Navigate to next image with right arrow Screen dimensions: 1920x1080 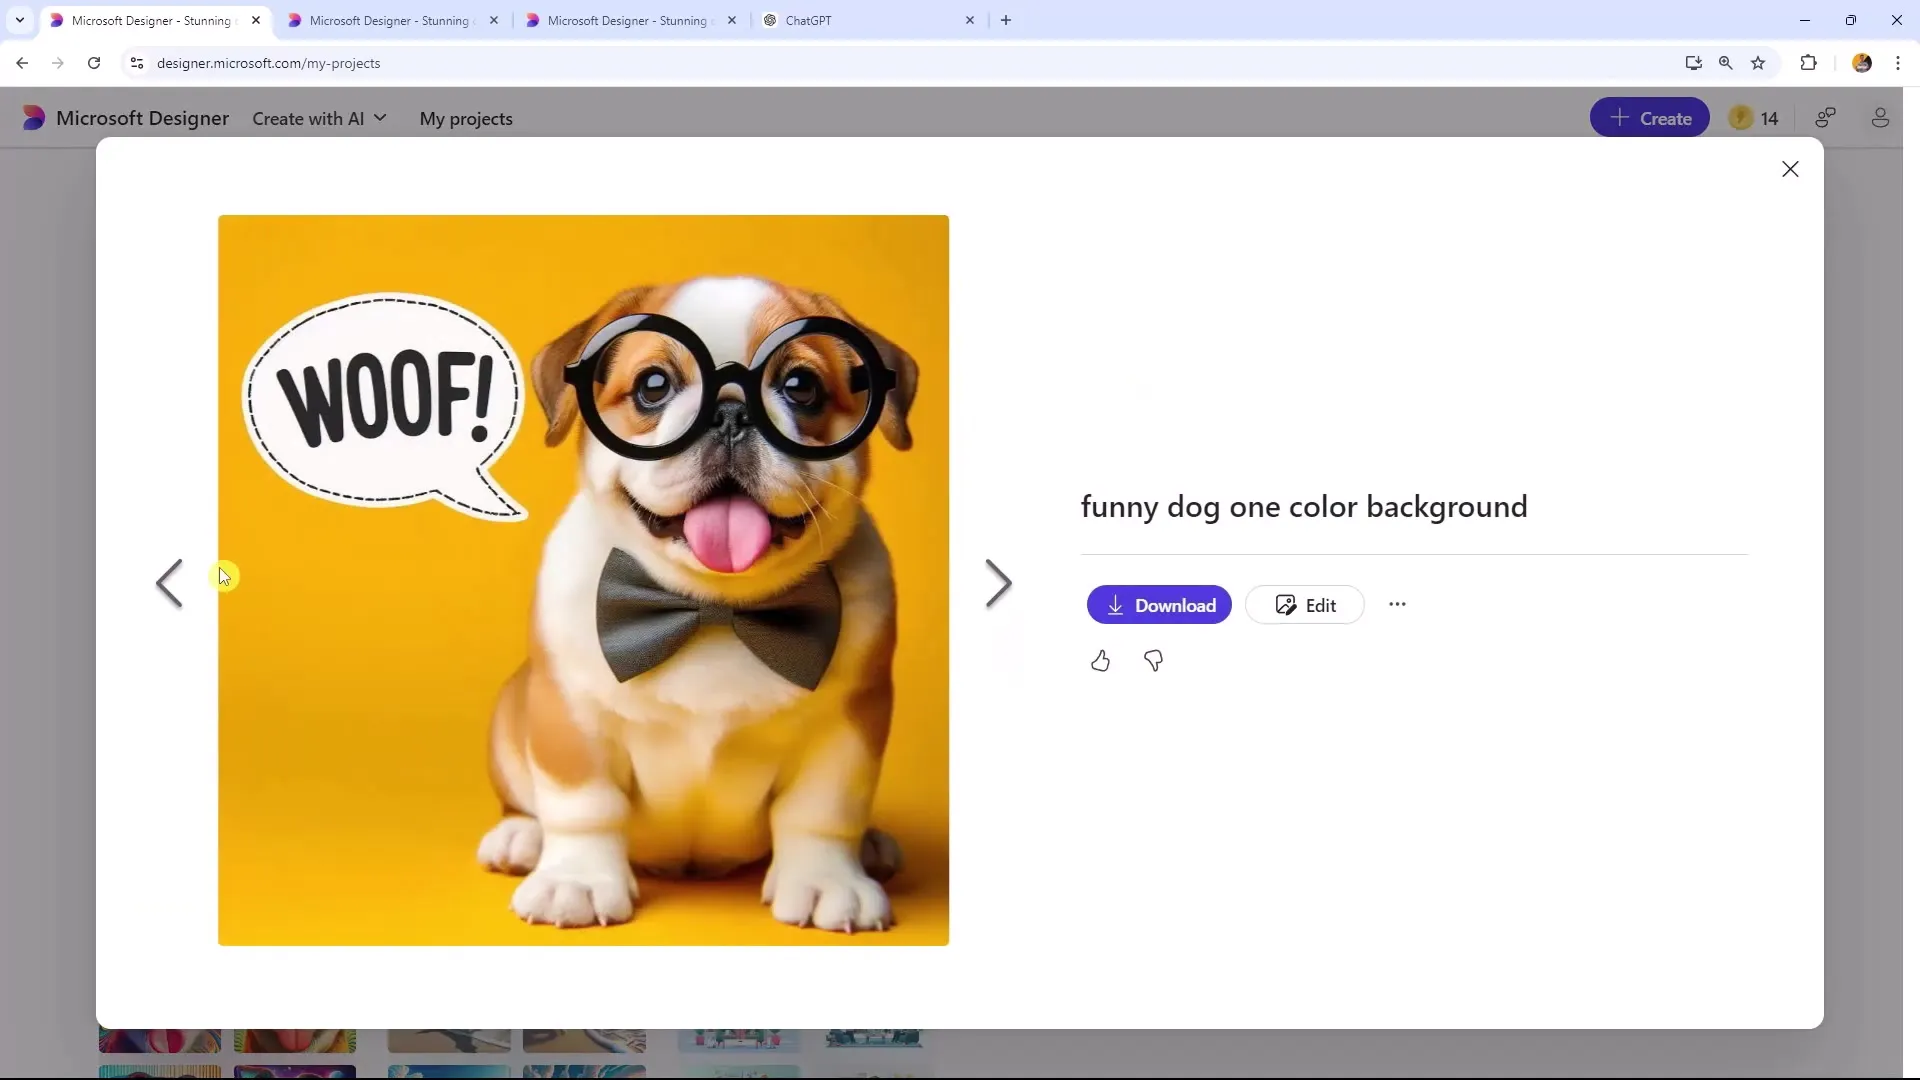[x=1000, y=580]
